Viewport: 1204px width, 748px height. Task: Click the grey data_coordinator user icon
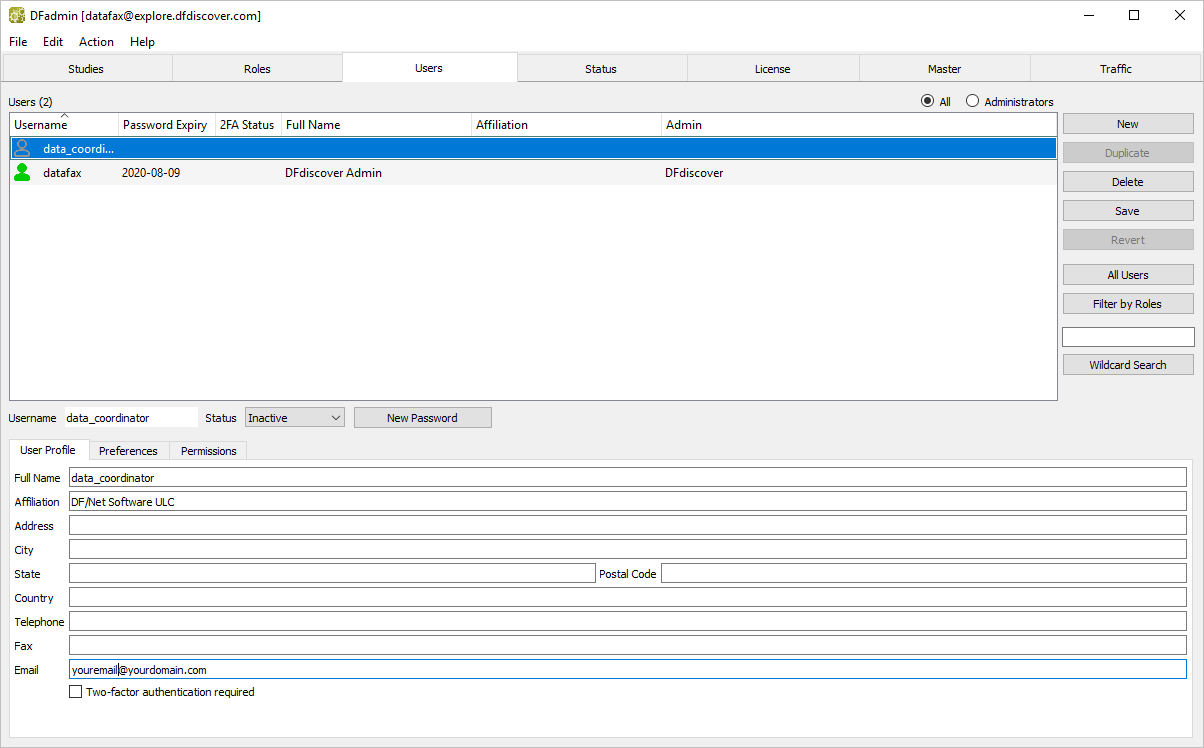[22, 148]
